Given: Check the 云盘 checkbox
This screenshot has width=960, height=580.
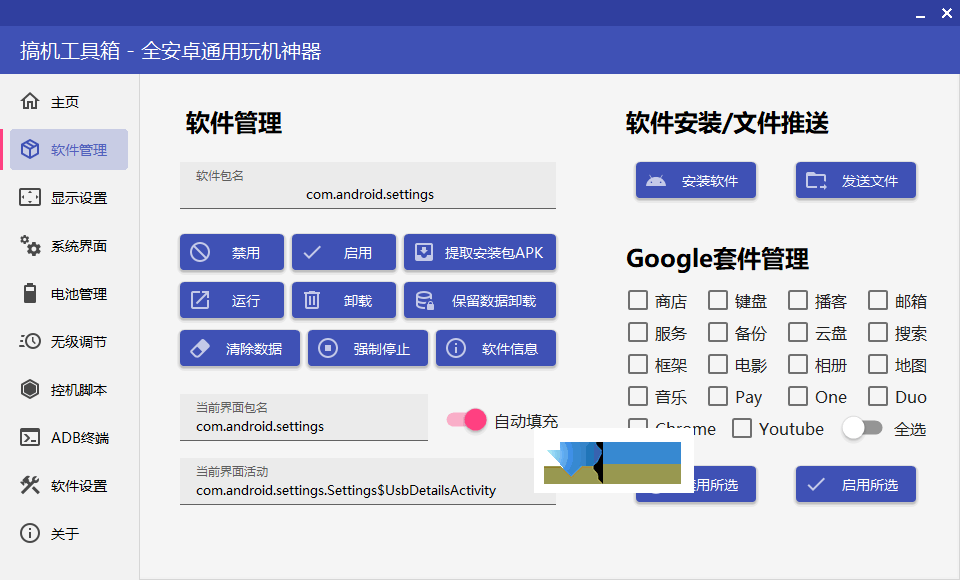Looking at the screenshot, I should coord(798,332).
